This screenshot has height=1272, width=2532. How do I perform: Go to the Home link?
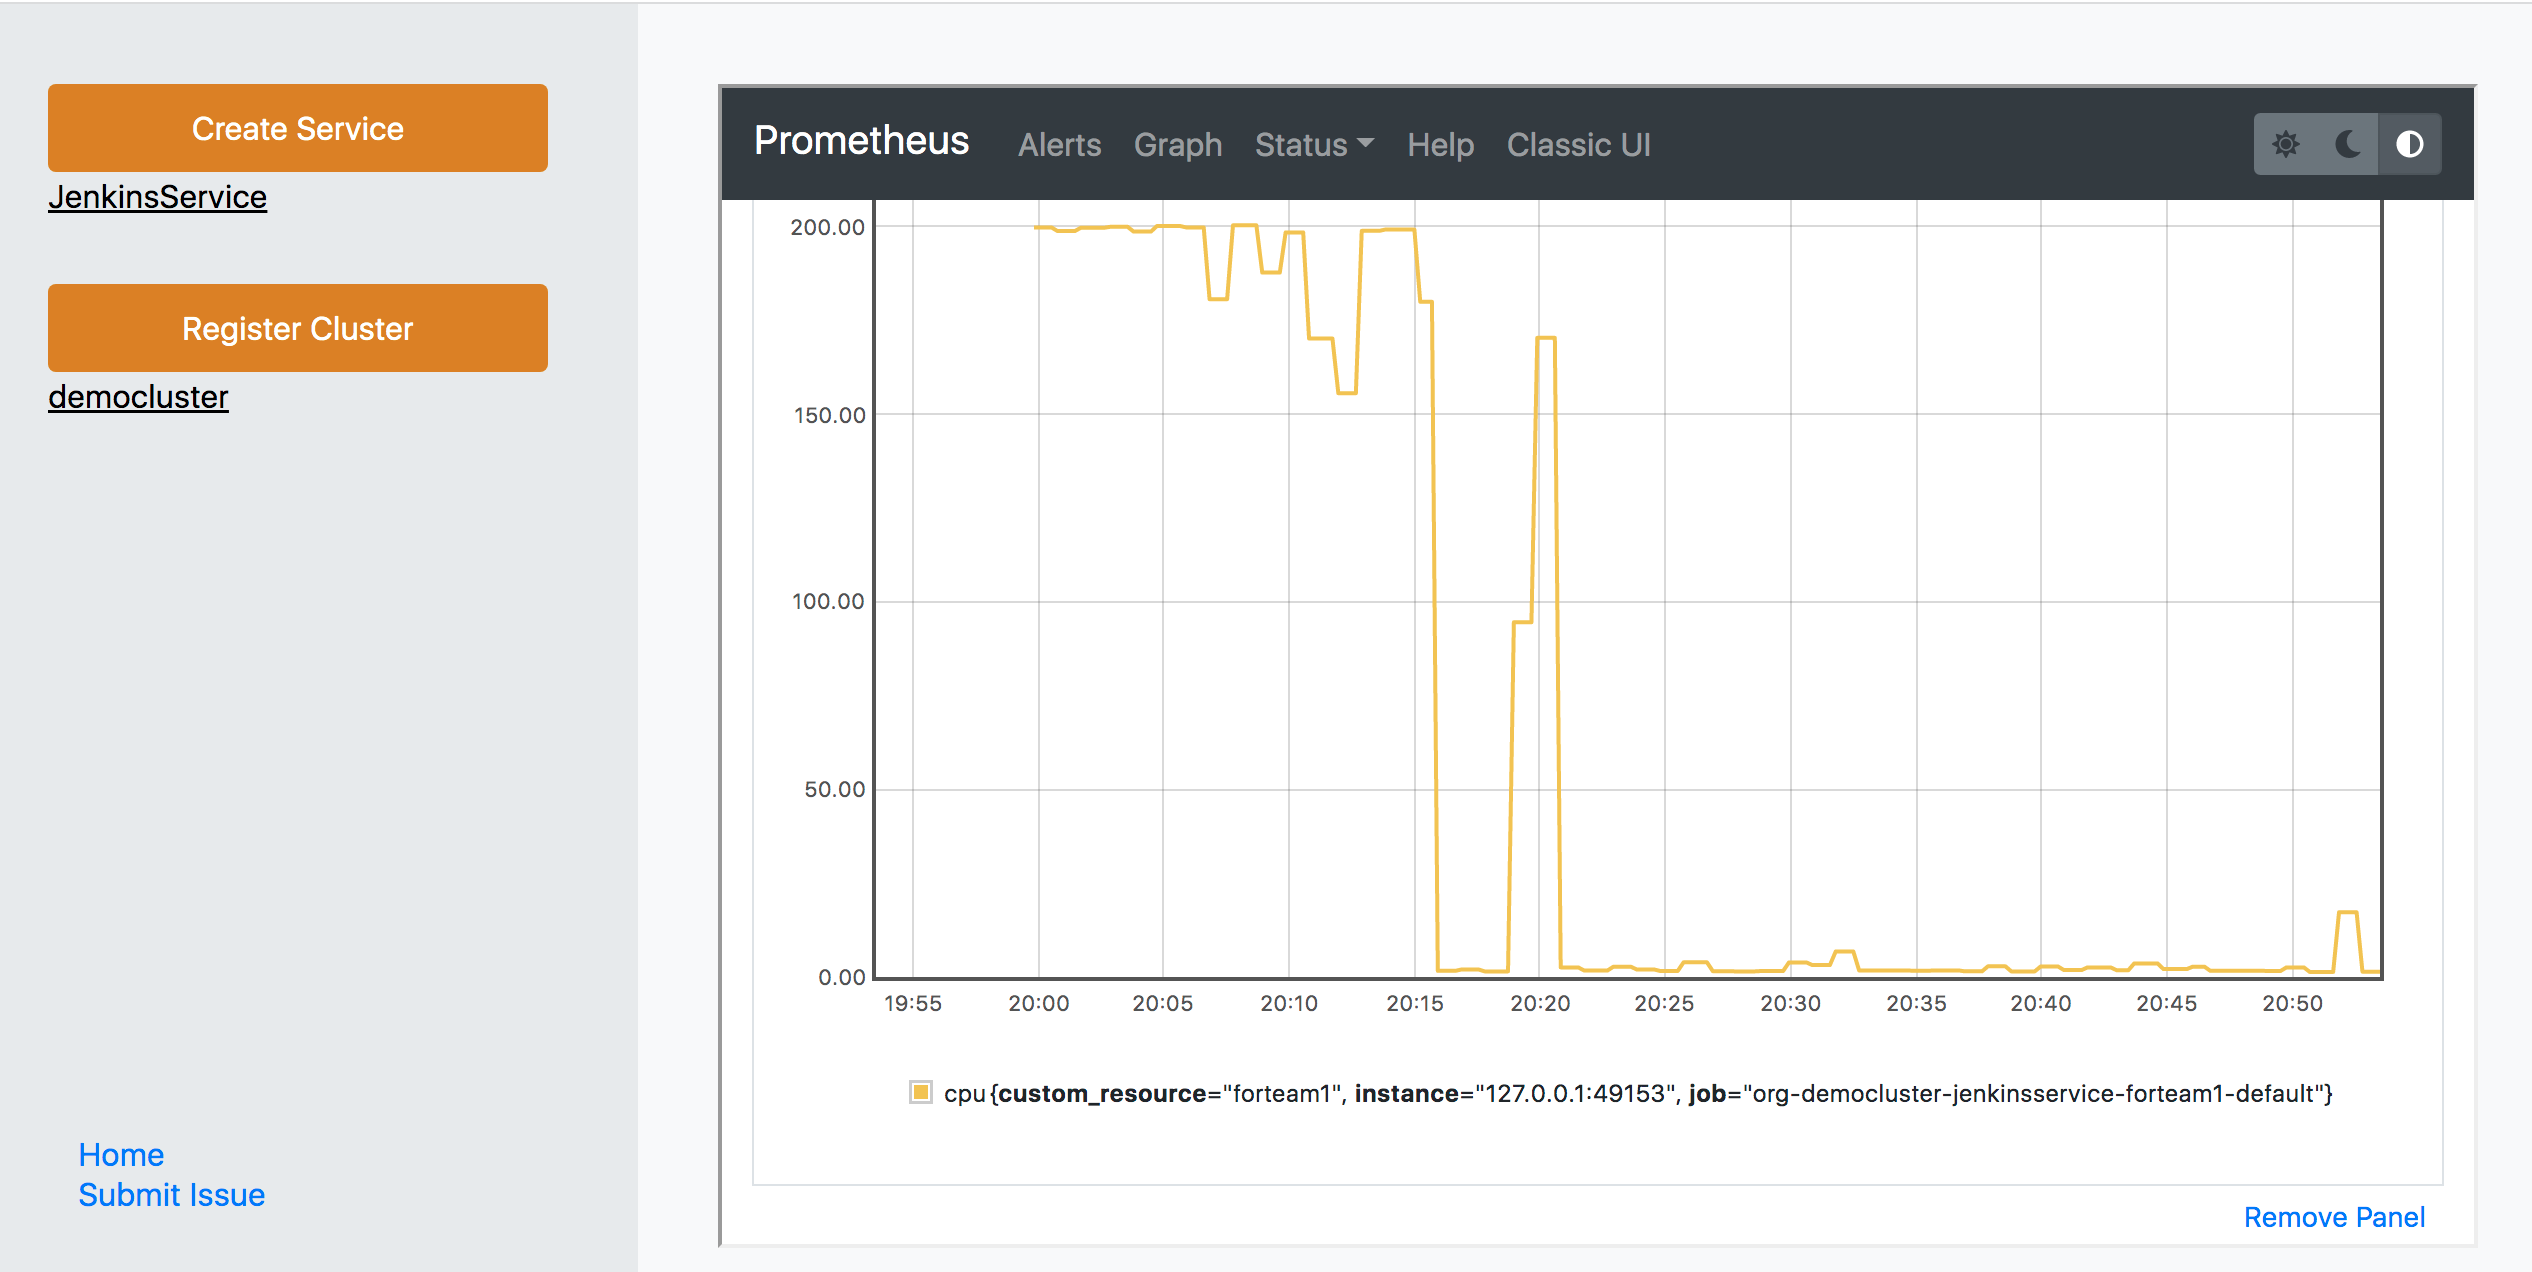coord(121,1155)
